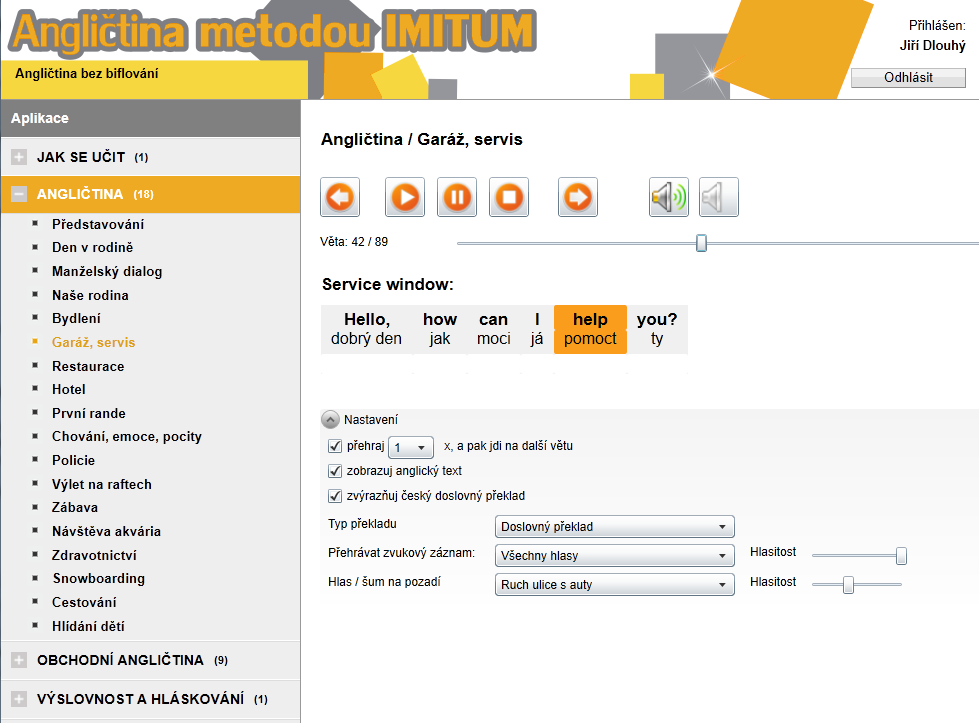Open the 'Naše rodina' lesson
The image size is (979, 723).
click(90, 295)
